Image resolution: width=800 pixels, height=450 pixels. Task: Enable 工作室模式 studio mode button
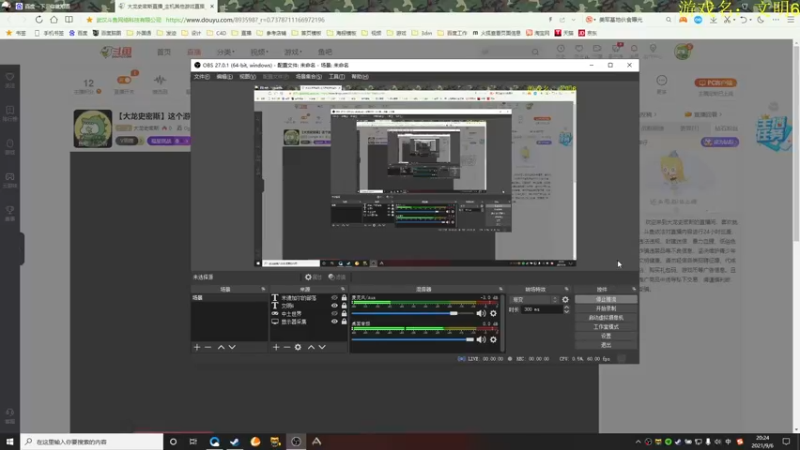point(606,327)
